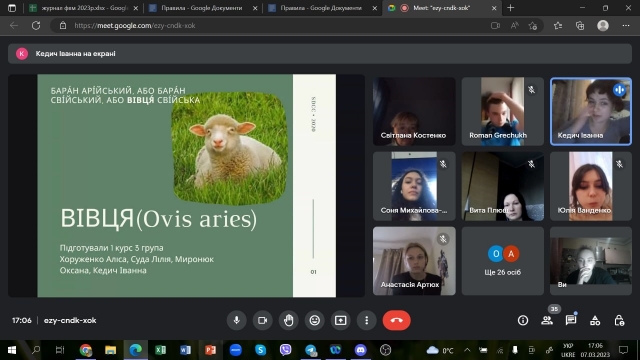Raise your hand in the meeting
The image size is (640, 360).
point(289,320)
